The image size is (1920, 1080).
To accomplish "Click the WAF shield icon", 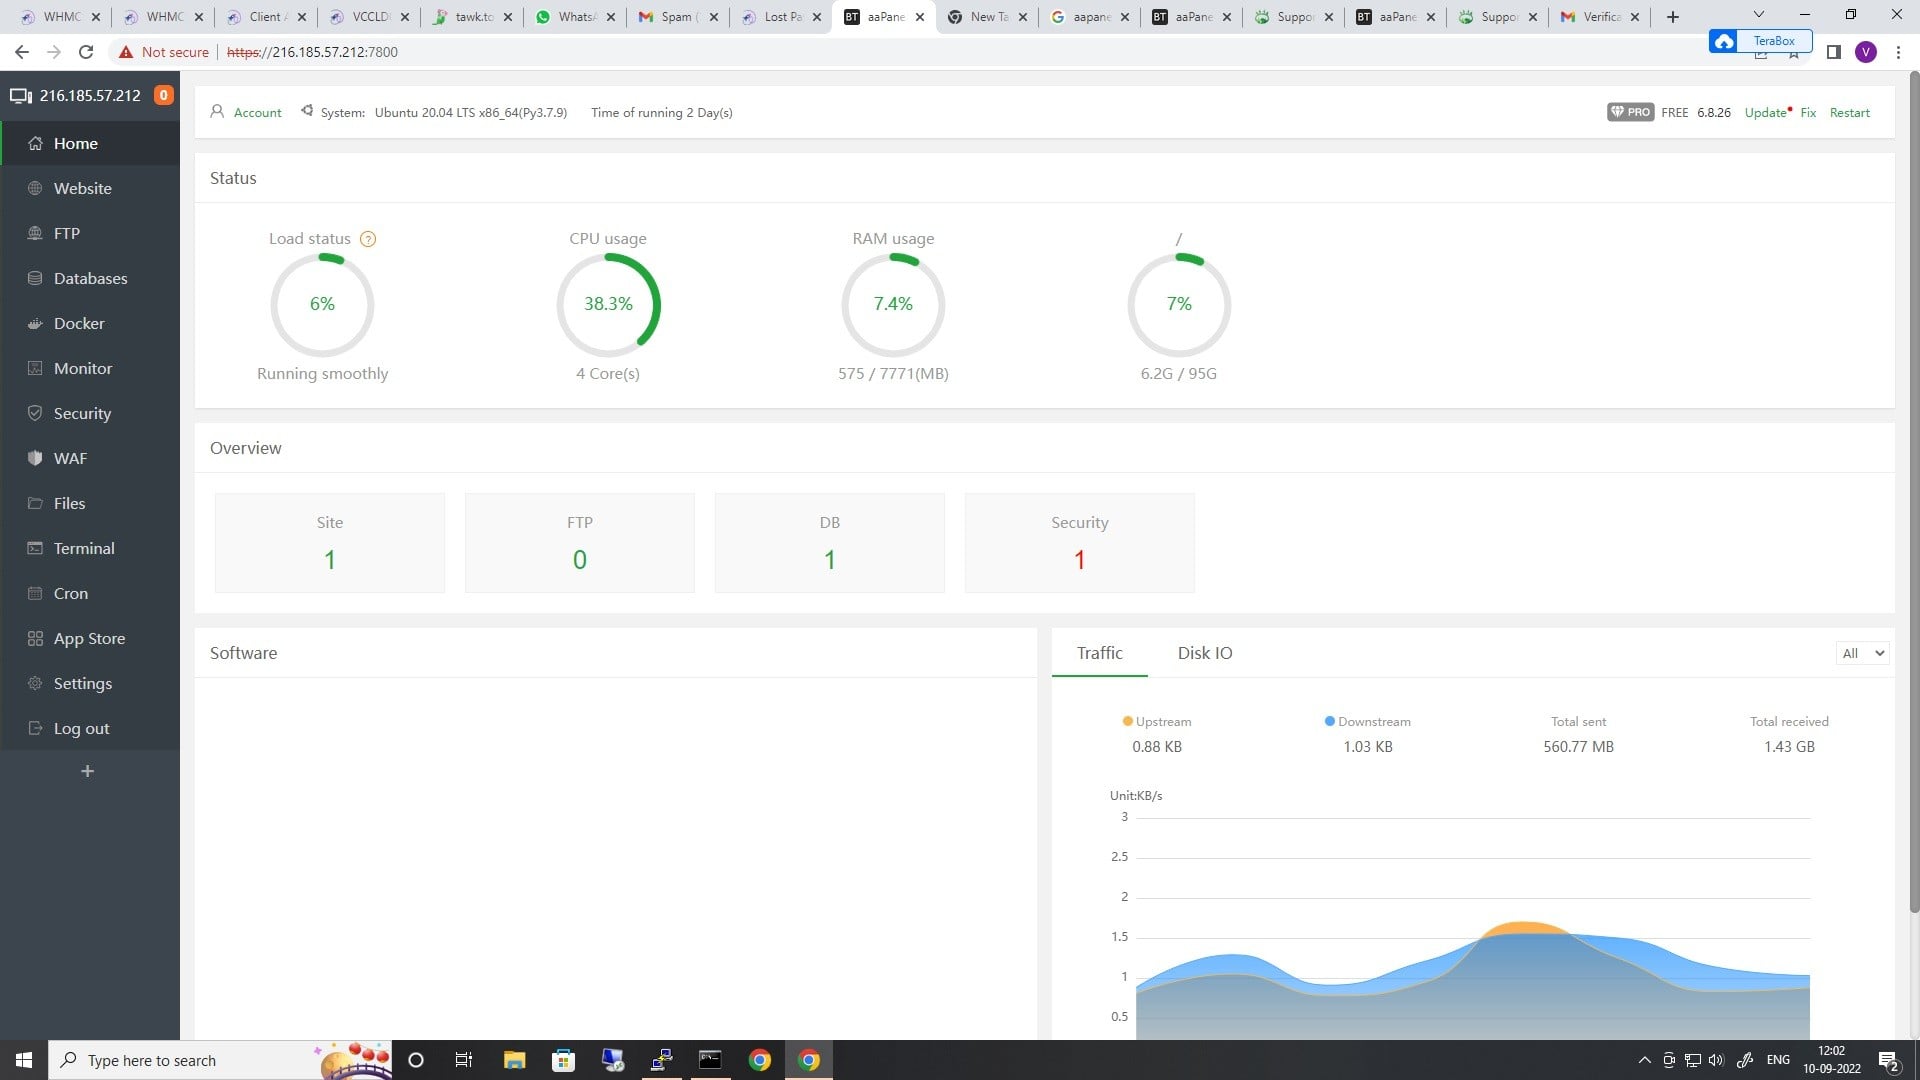I will point(35,459).
